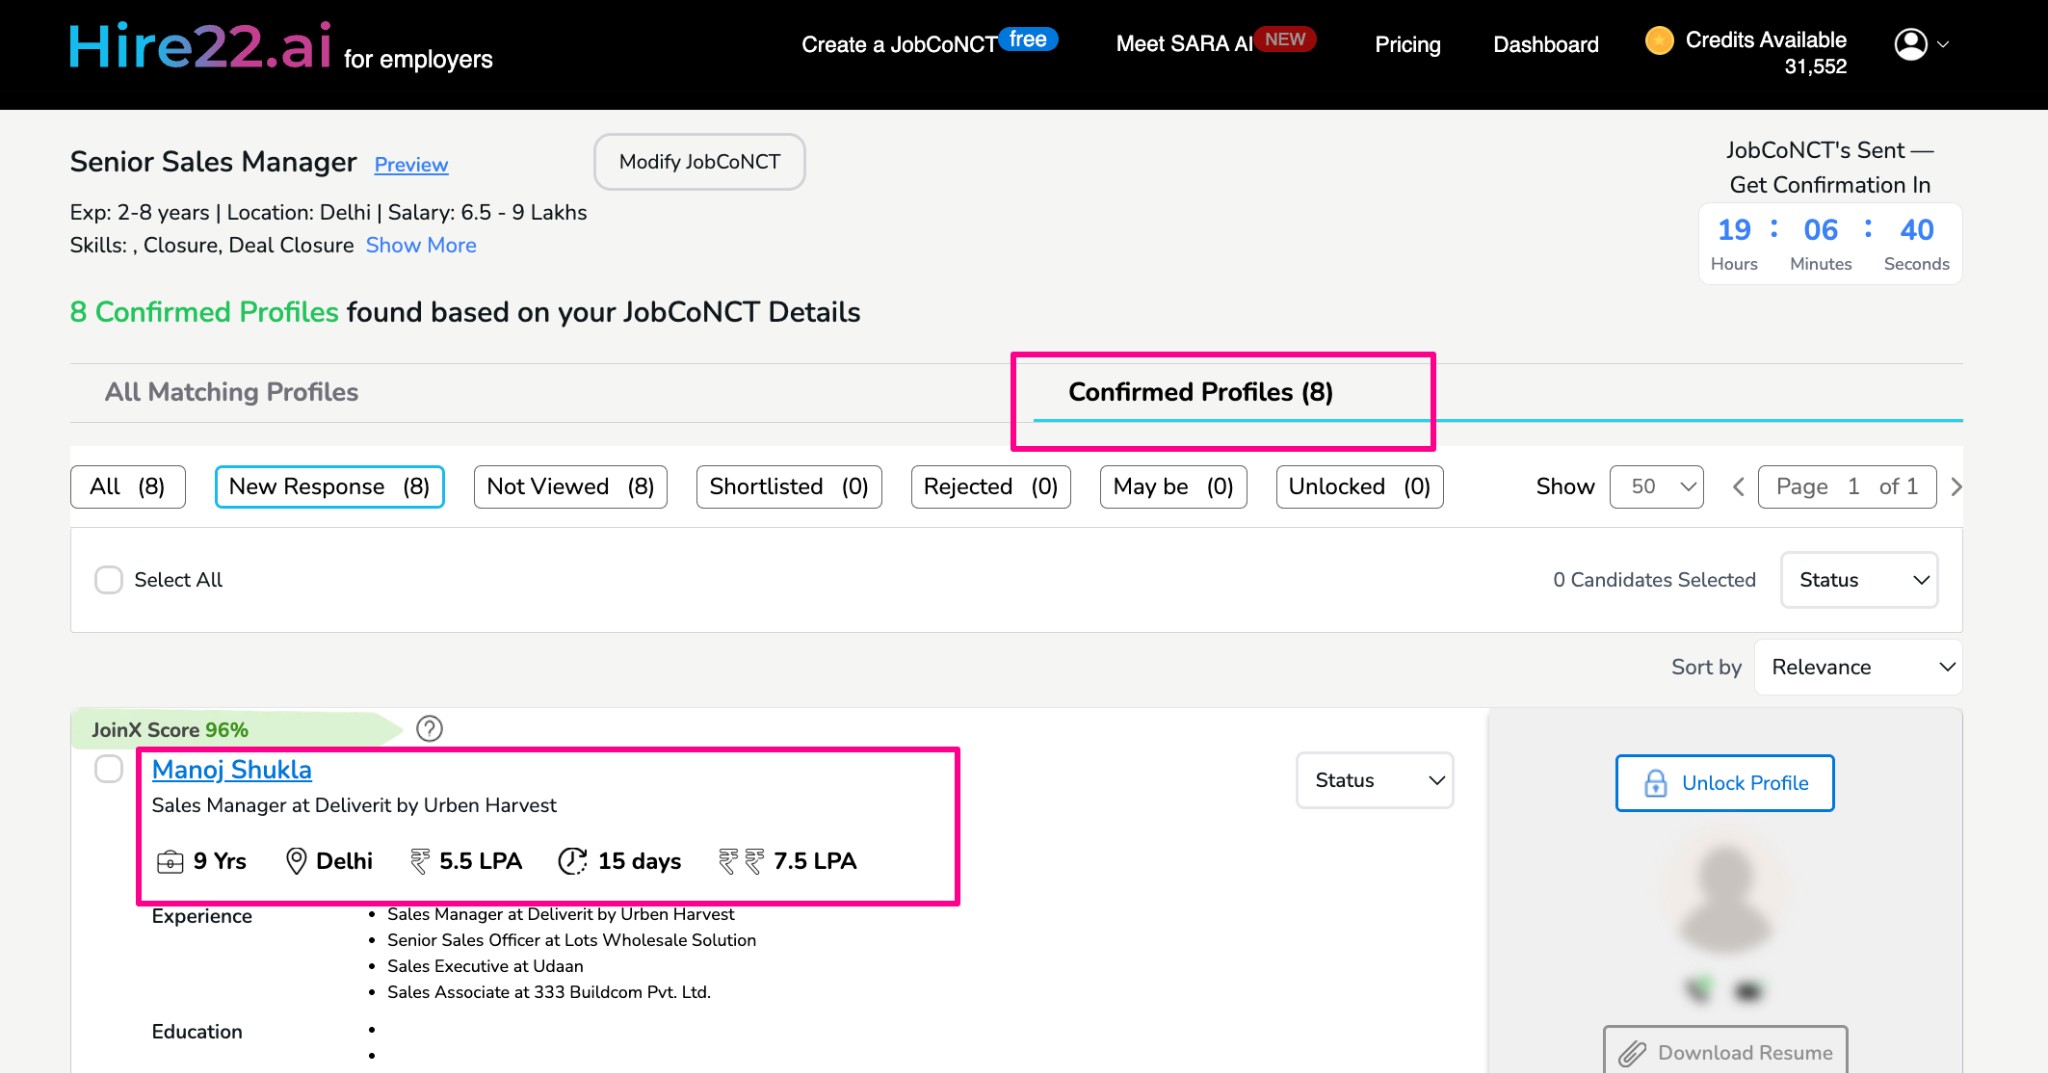This screenshot has width=2048, height=1073.
Task: Open the Confirmed Profiles tab
Action: pyautogui.click(x=1200, y=392)
